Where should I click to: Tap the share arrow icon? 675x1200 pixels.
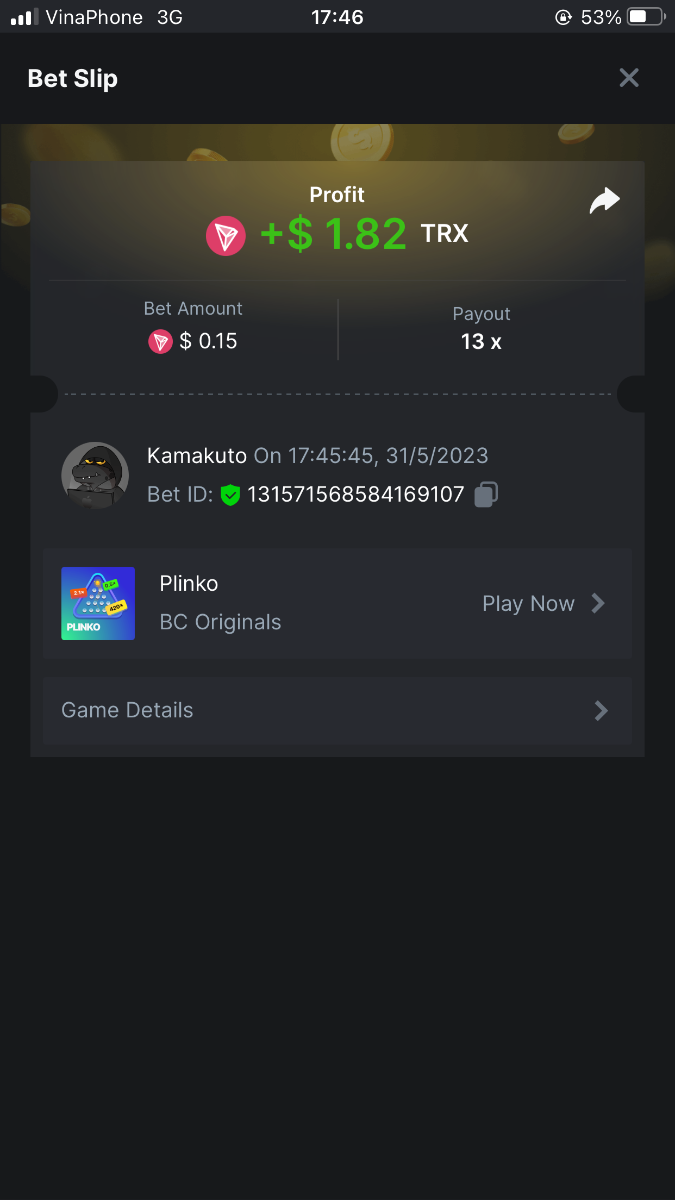(x=604, y=201)
